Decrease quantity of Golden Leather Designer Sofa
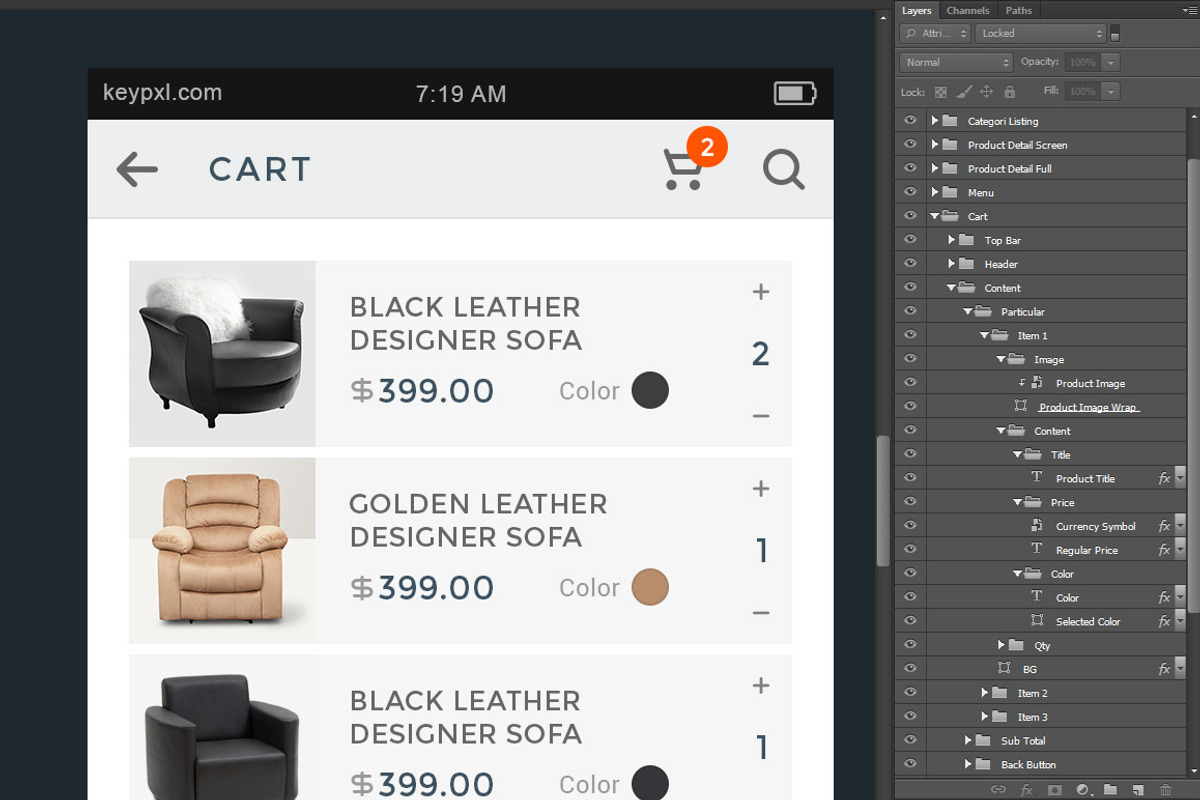The height and width of the screenshot is (800, 1200). [x=761, y=613]
